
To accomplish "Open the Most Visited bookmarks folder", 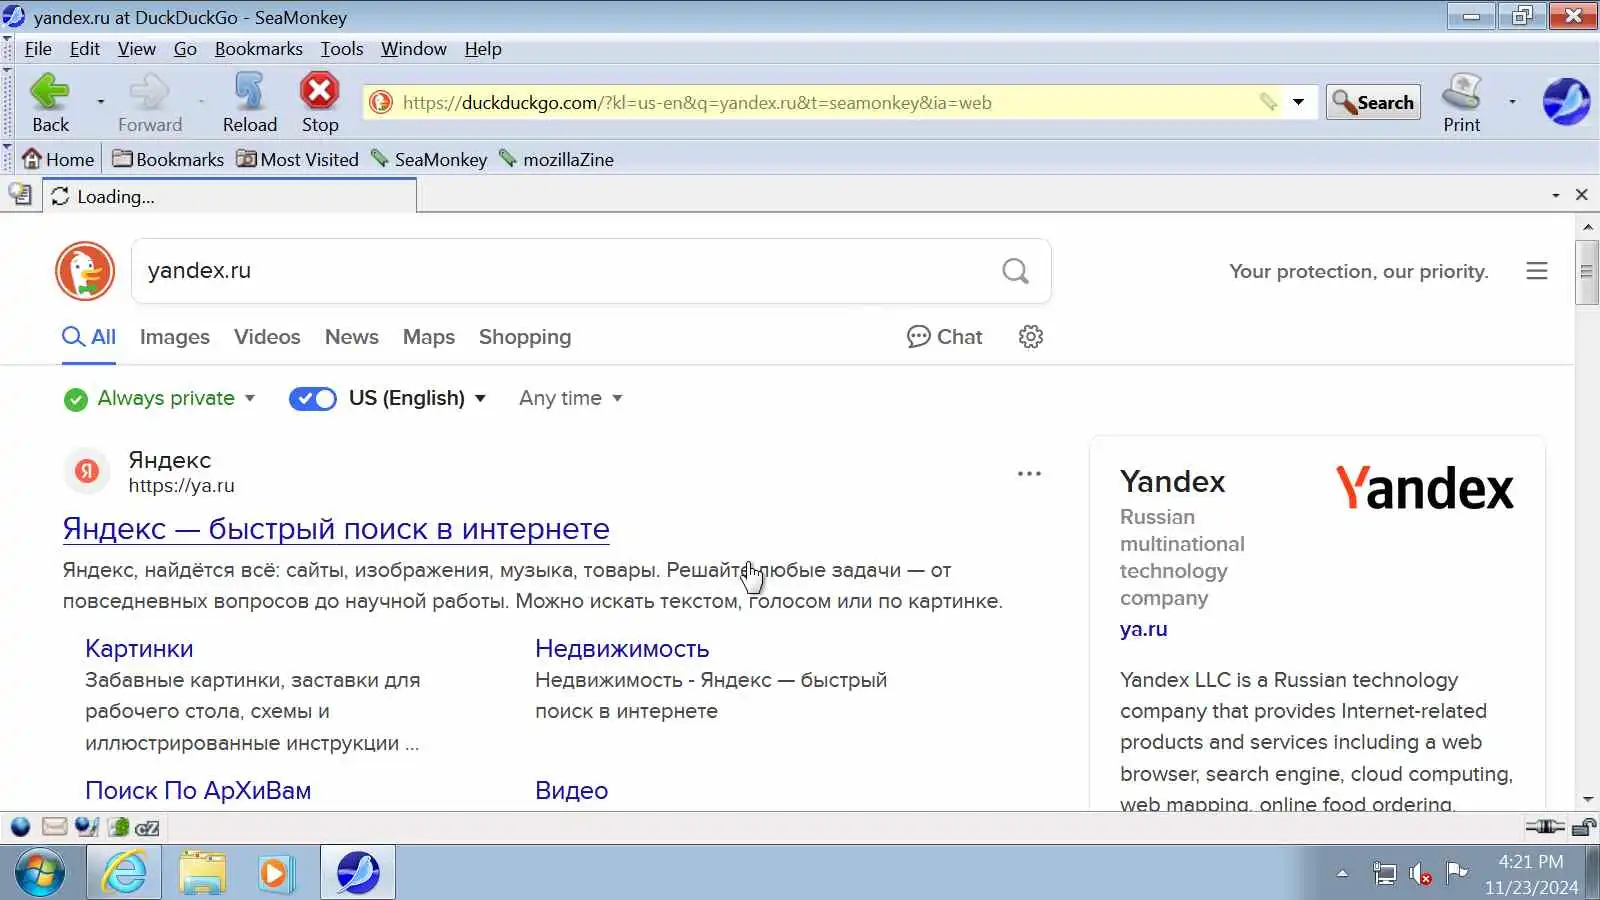I will click(297, 159).
